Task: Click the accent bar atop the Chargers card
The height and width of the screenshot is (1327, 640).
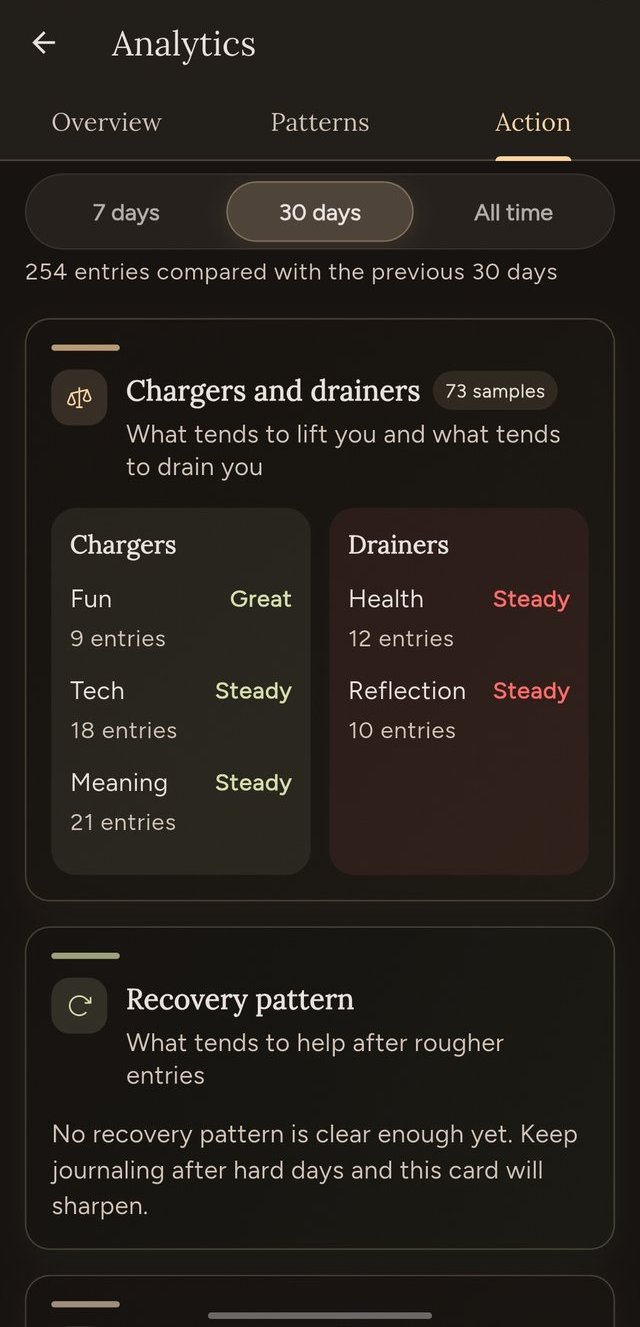Action: coord(85,347)
